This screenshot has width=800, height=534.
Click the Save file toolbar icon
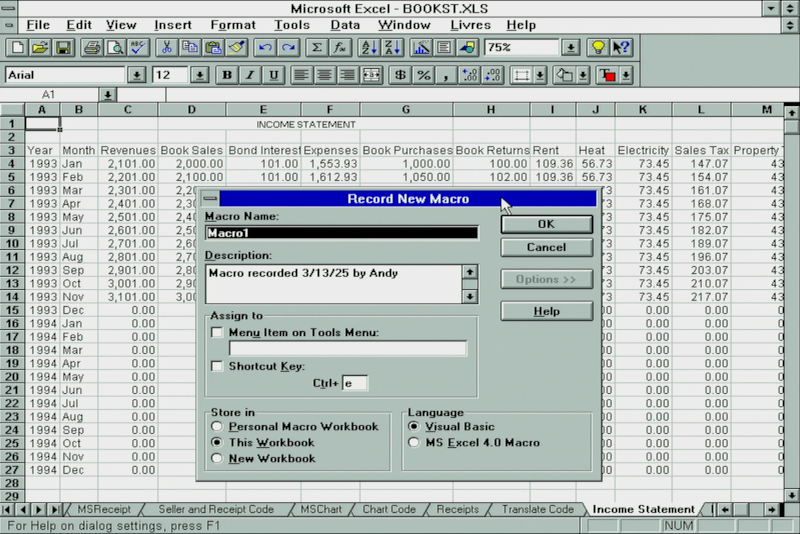pyautogui.click(x=63, y=47)
